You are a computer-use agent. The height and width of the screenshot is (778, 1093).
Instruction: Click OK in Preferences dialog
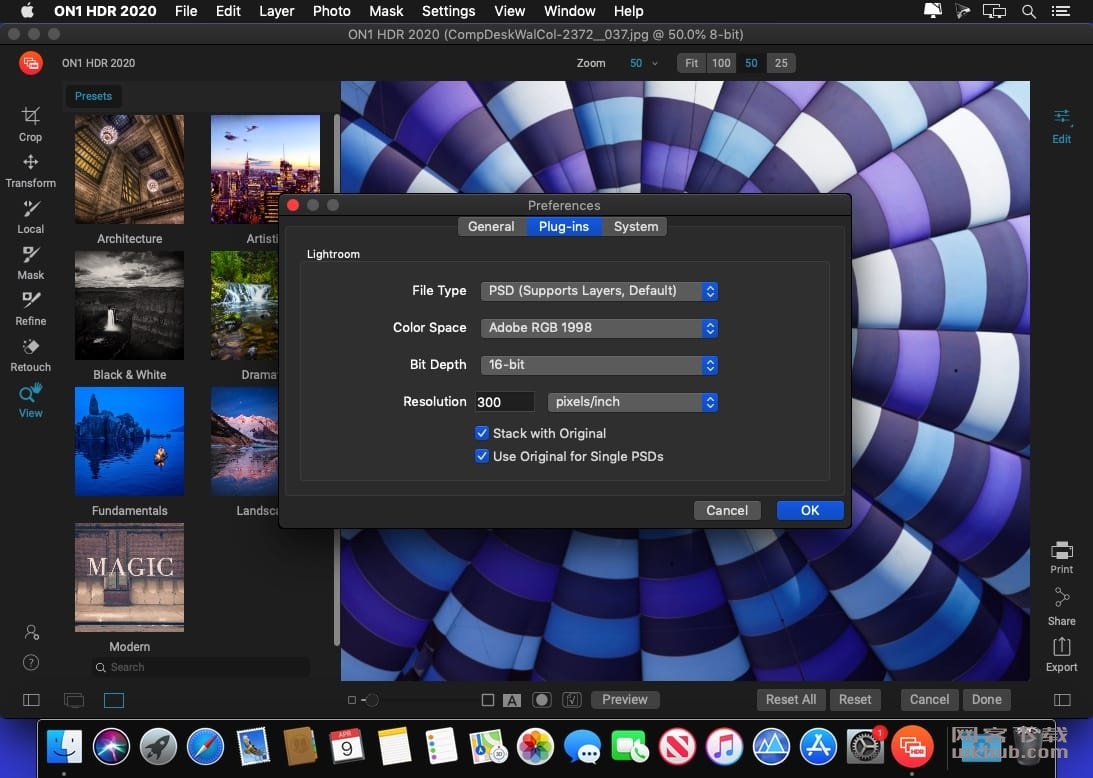point(810,510)
